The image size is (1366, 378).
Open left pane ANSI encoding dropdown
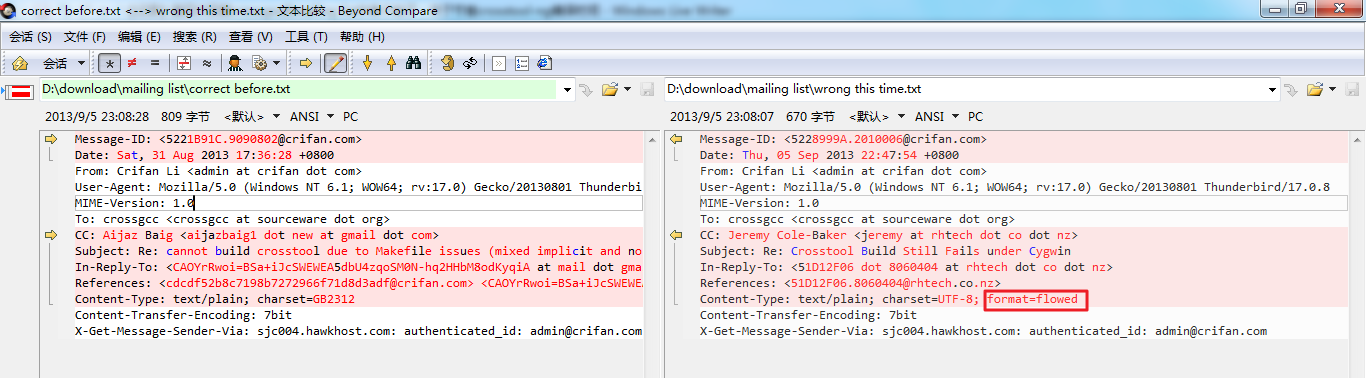click(x=311, y=117)
